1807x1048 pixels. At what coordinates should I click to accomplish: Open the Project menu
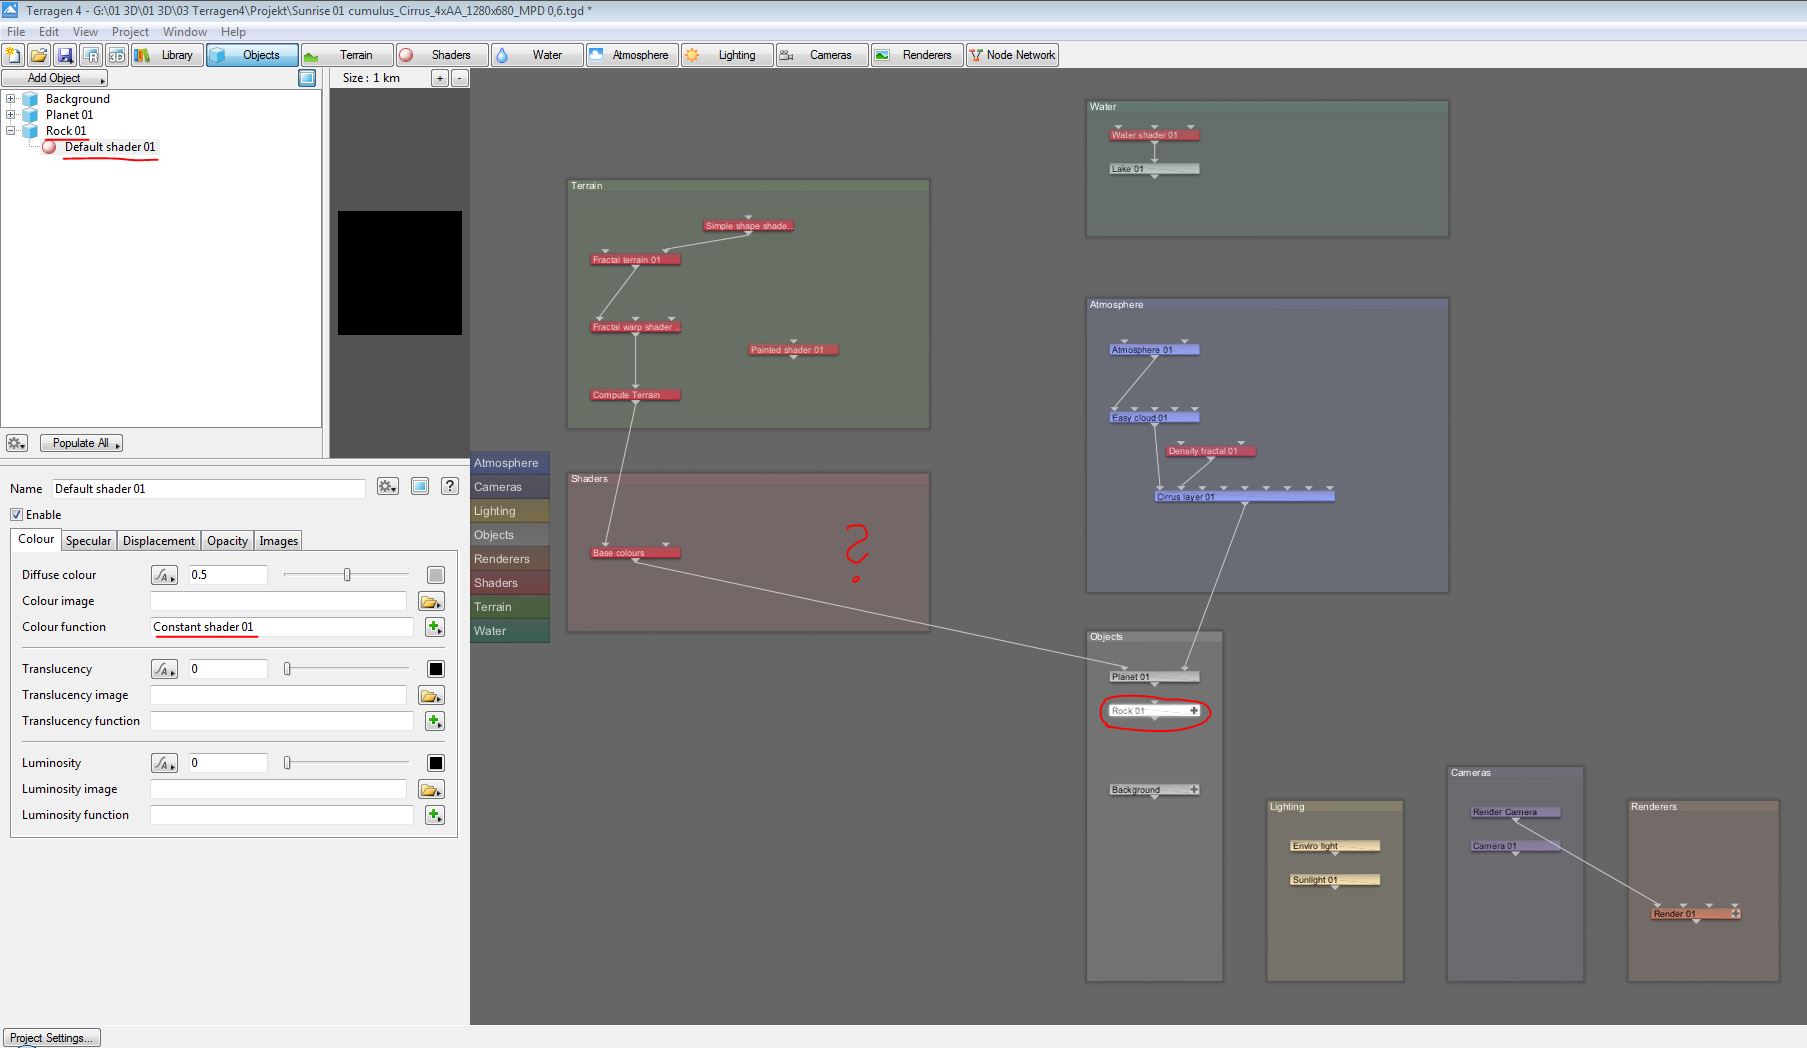[130, 32]
